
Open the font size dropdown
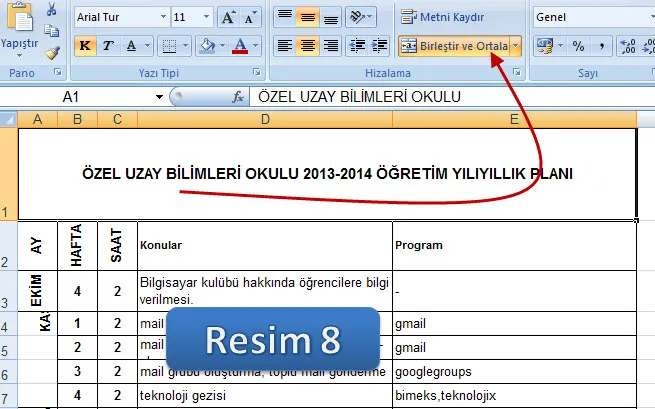206,17
